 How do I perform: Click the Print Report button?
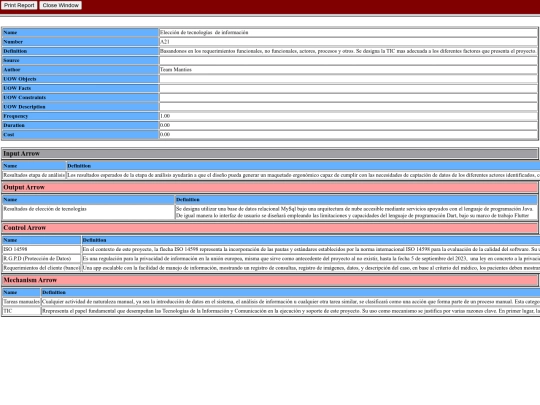[x=19, y=5]
